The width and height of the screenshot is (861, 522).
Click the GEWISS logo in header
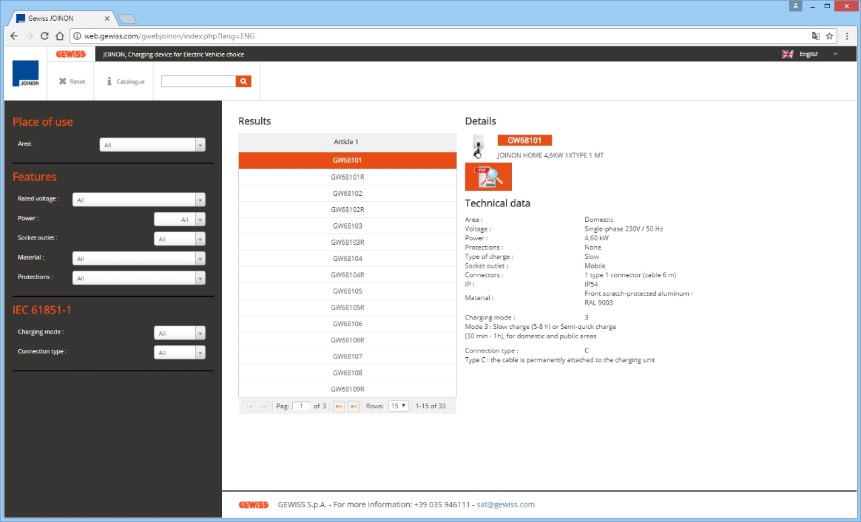click(x=71, y=54)
